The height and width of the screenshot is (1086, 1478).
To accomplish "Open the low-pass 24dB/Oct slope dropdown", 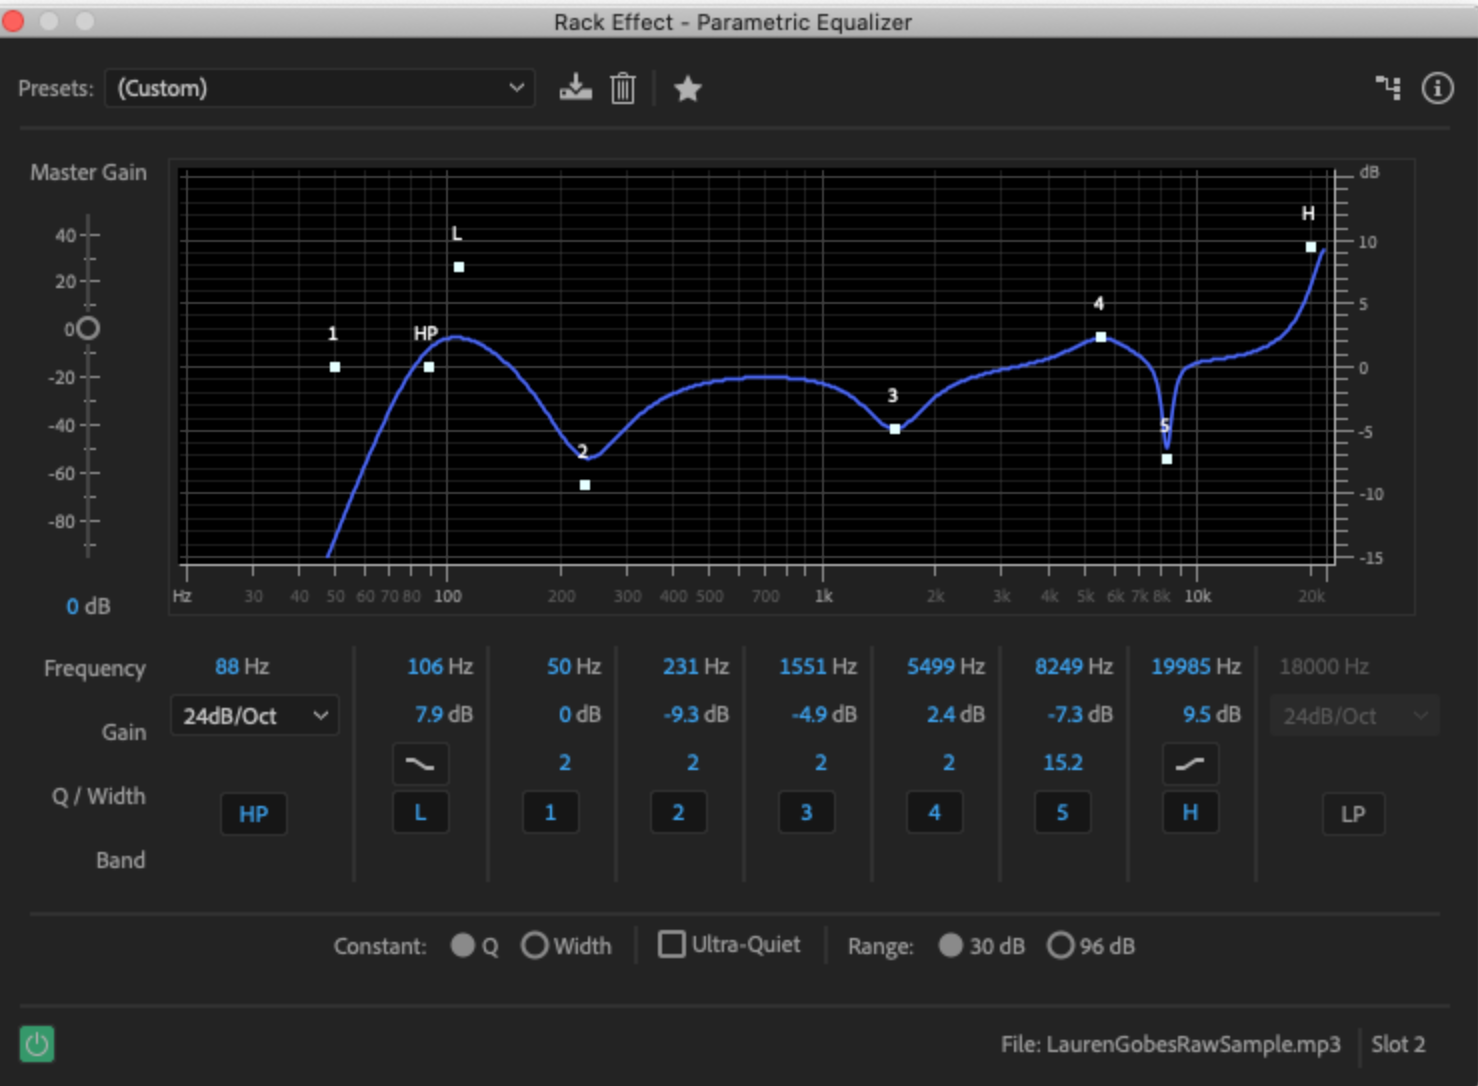I will tap(1354, 716).
